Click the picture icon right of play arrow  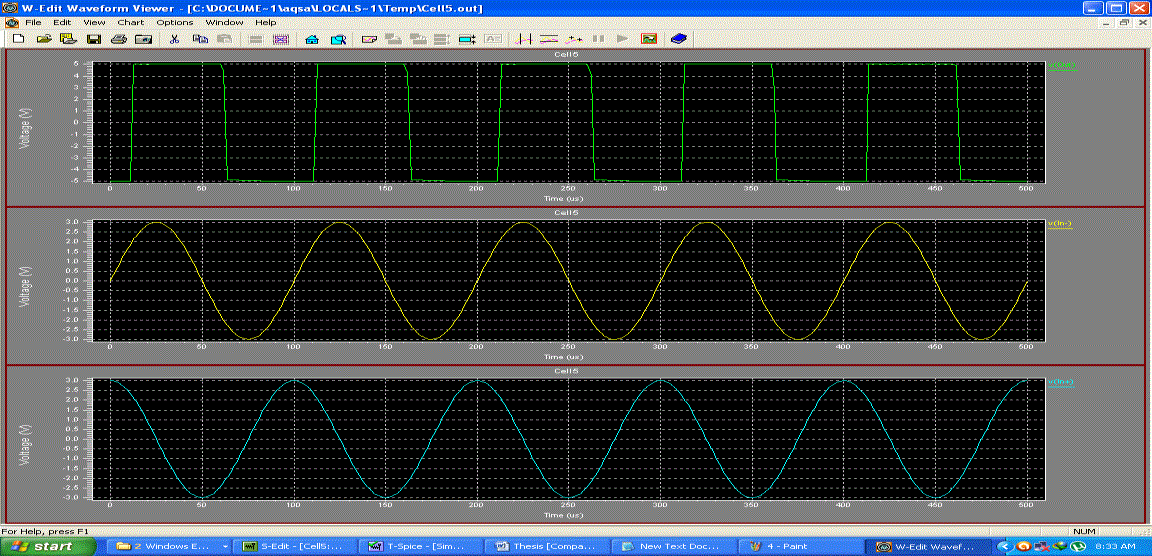pos(648,39)
